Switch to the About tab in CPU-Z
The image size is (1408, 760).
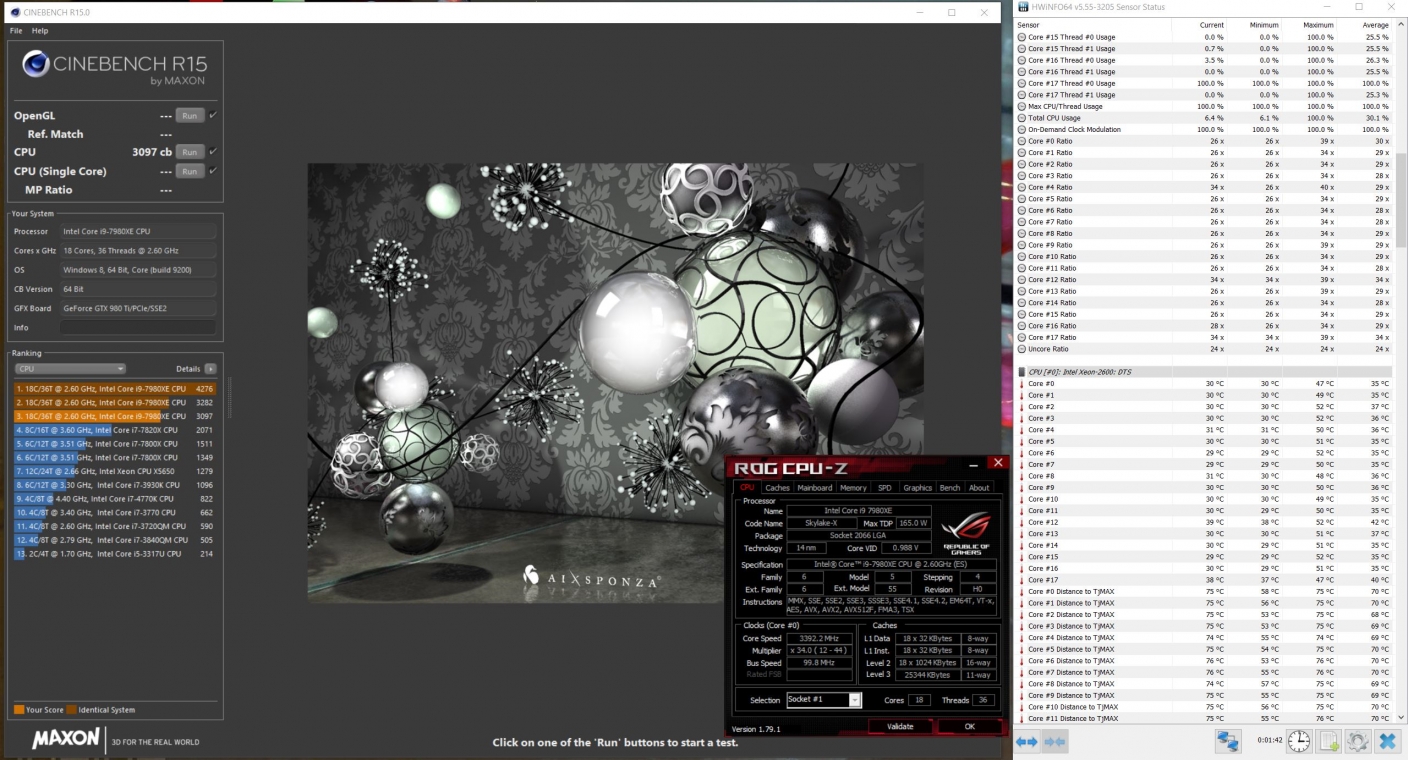pyautogui.click(x=979, y=488)
